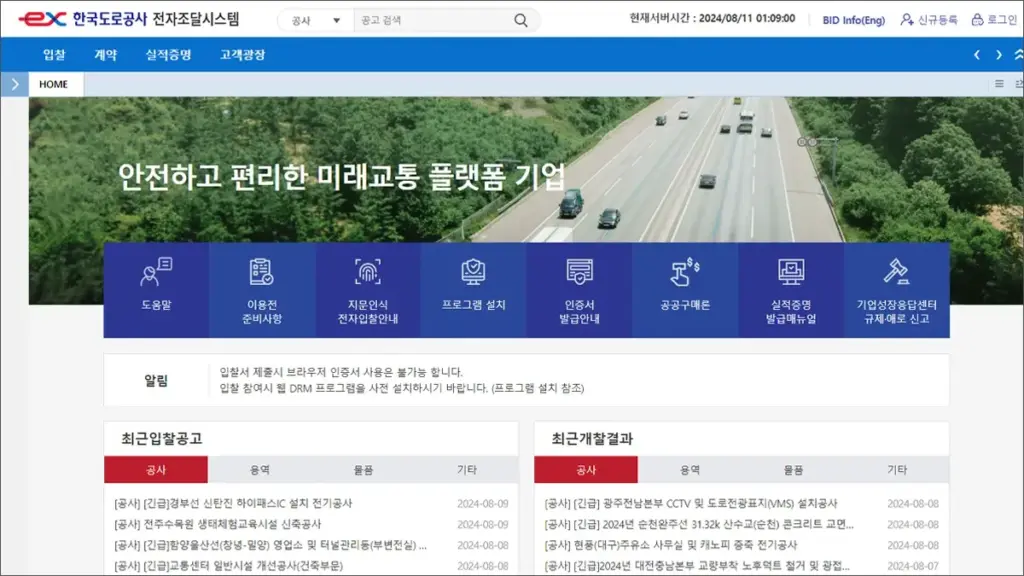Select 용역 tab under 최근개찰결과

point(690,470)
